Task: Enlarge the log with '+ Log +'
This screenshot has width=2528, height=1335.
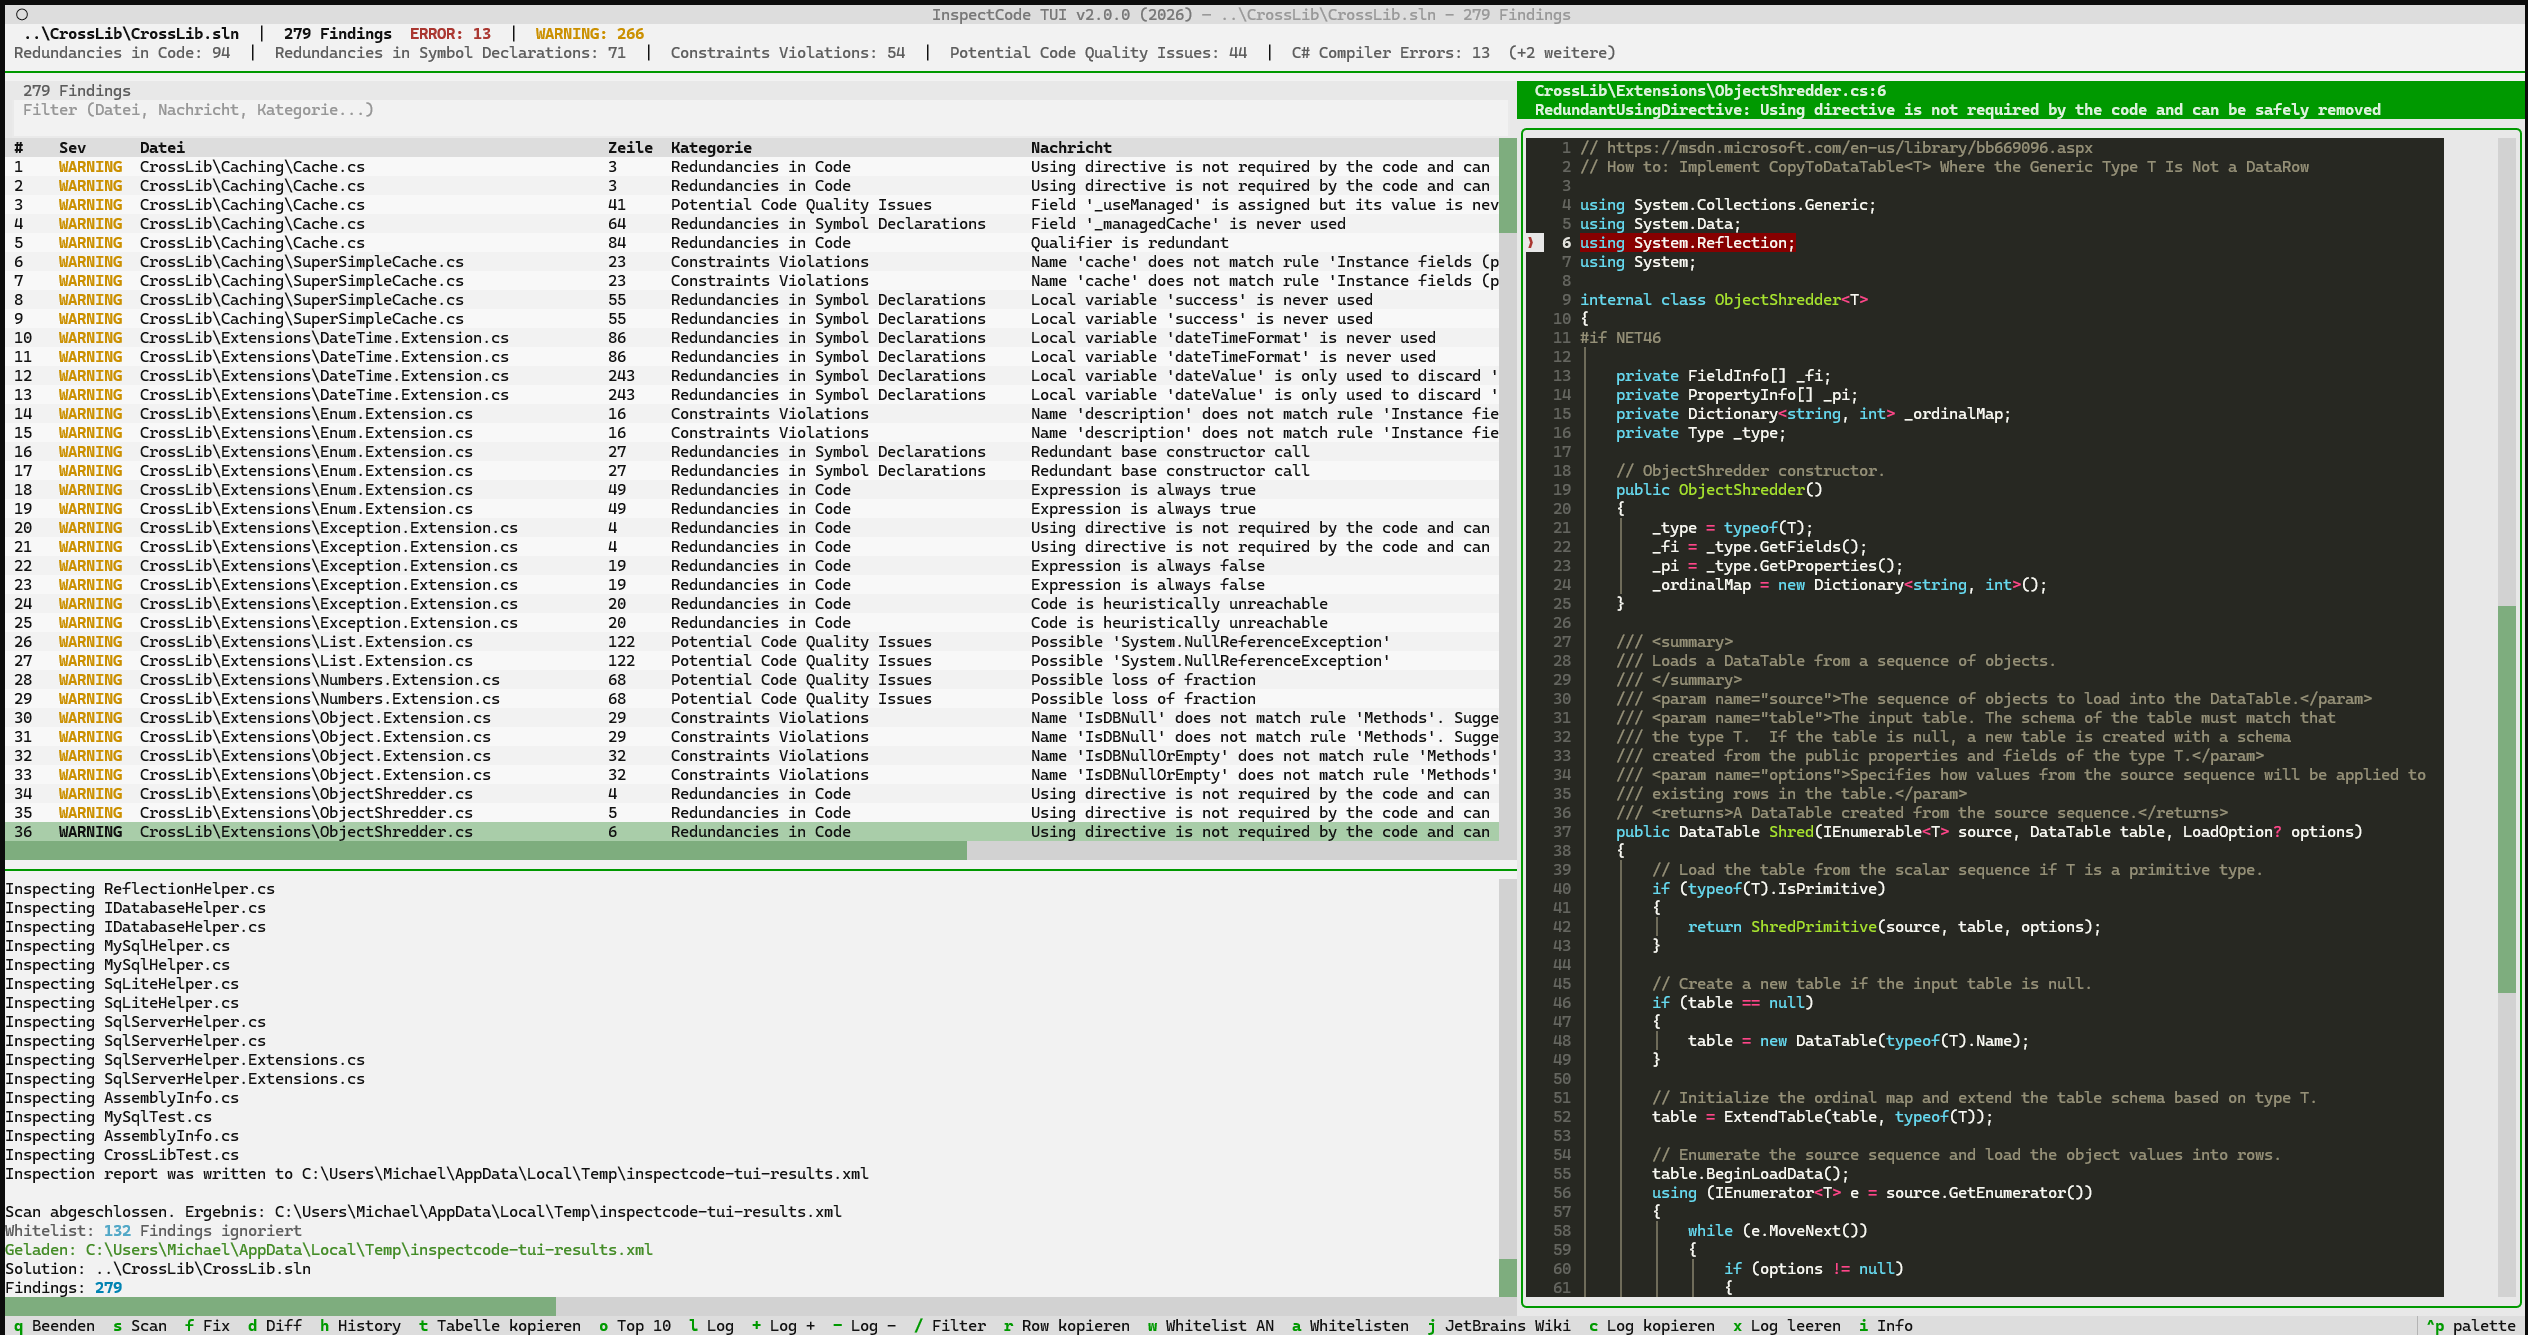Action: point(784,1325)
